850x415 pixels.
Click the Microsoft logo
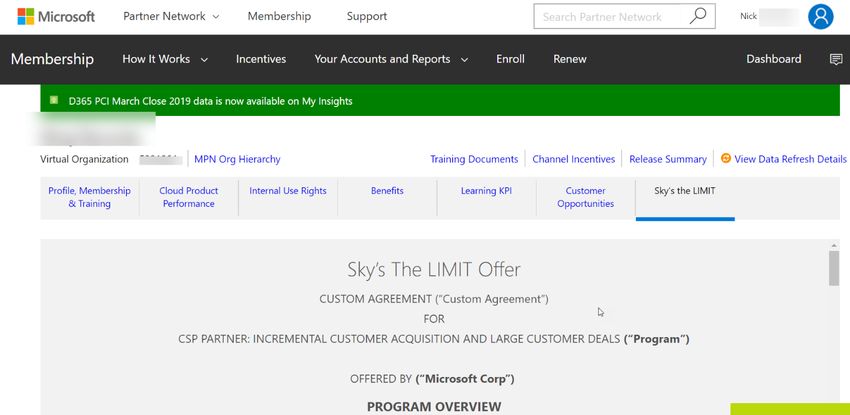coord(56,16)
